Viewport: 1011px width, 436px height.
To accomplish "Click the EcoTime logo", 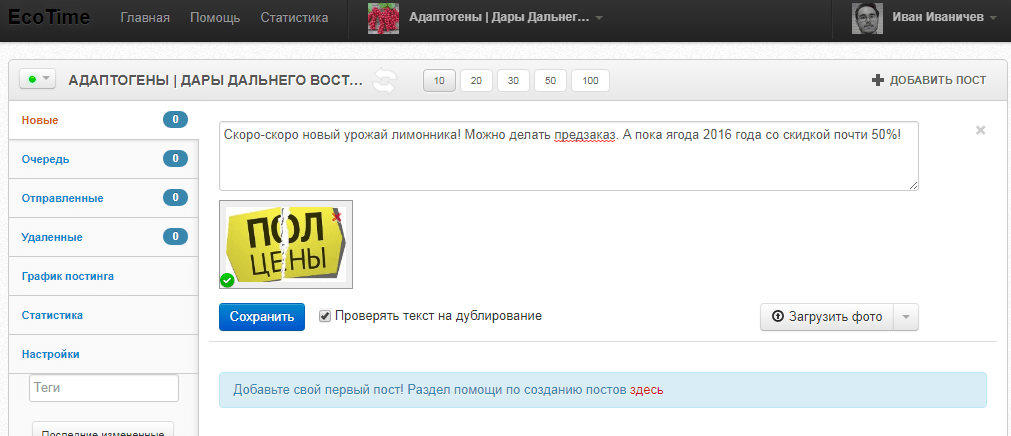I will [x=49, y=17].
